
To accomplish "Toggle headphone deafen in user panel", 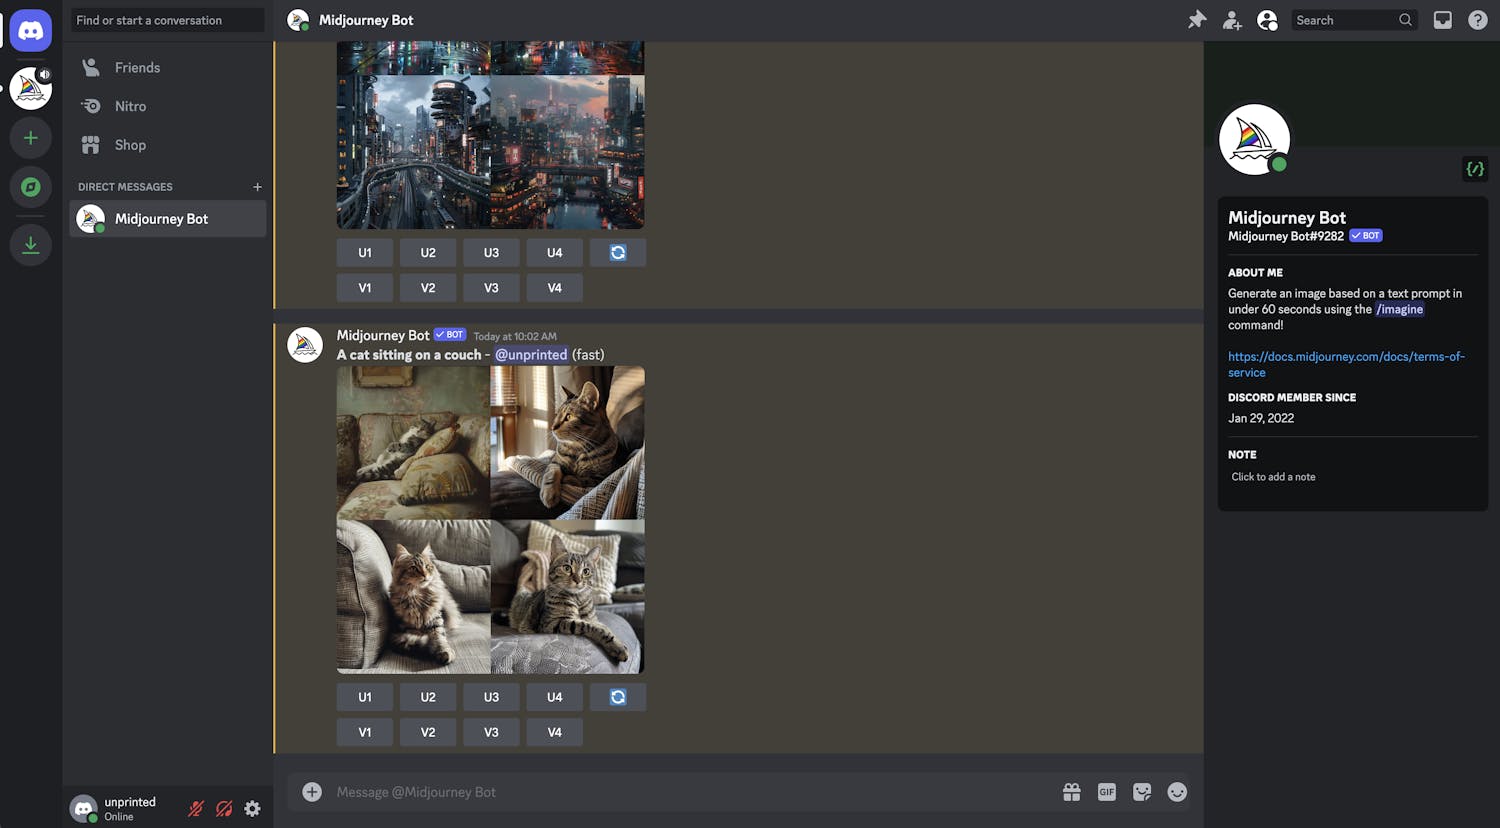I will click(224, 809).
